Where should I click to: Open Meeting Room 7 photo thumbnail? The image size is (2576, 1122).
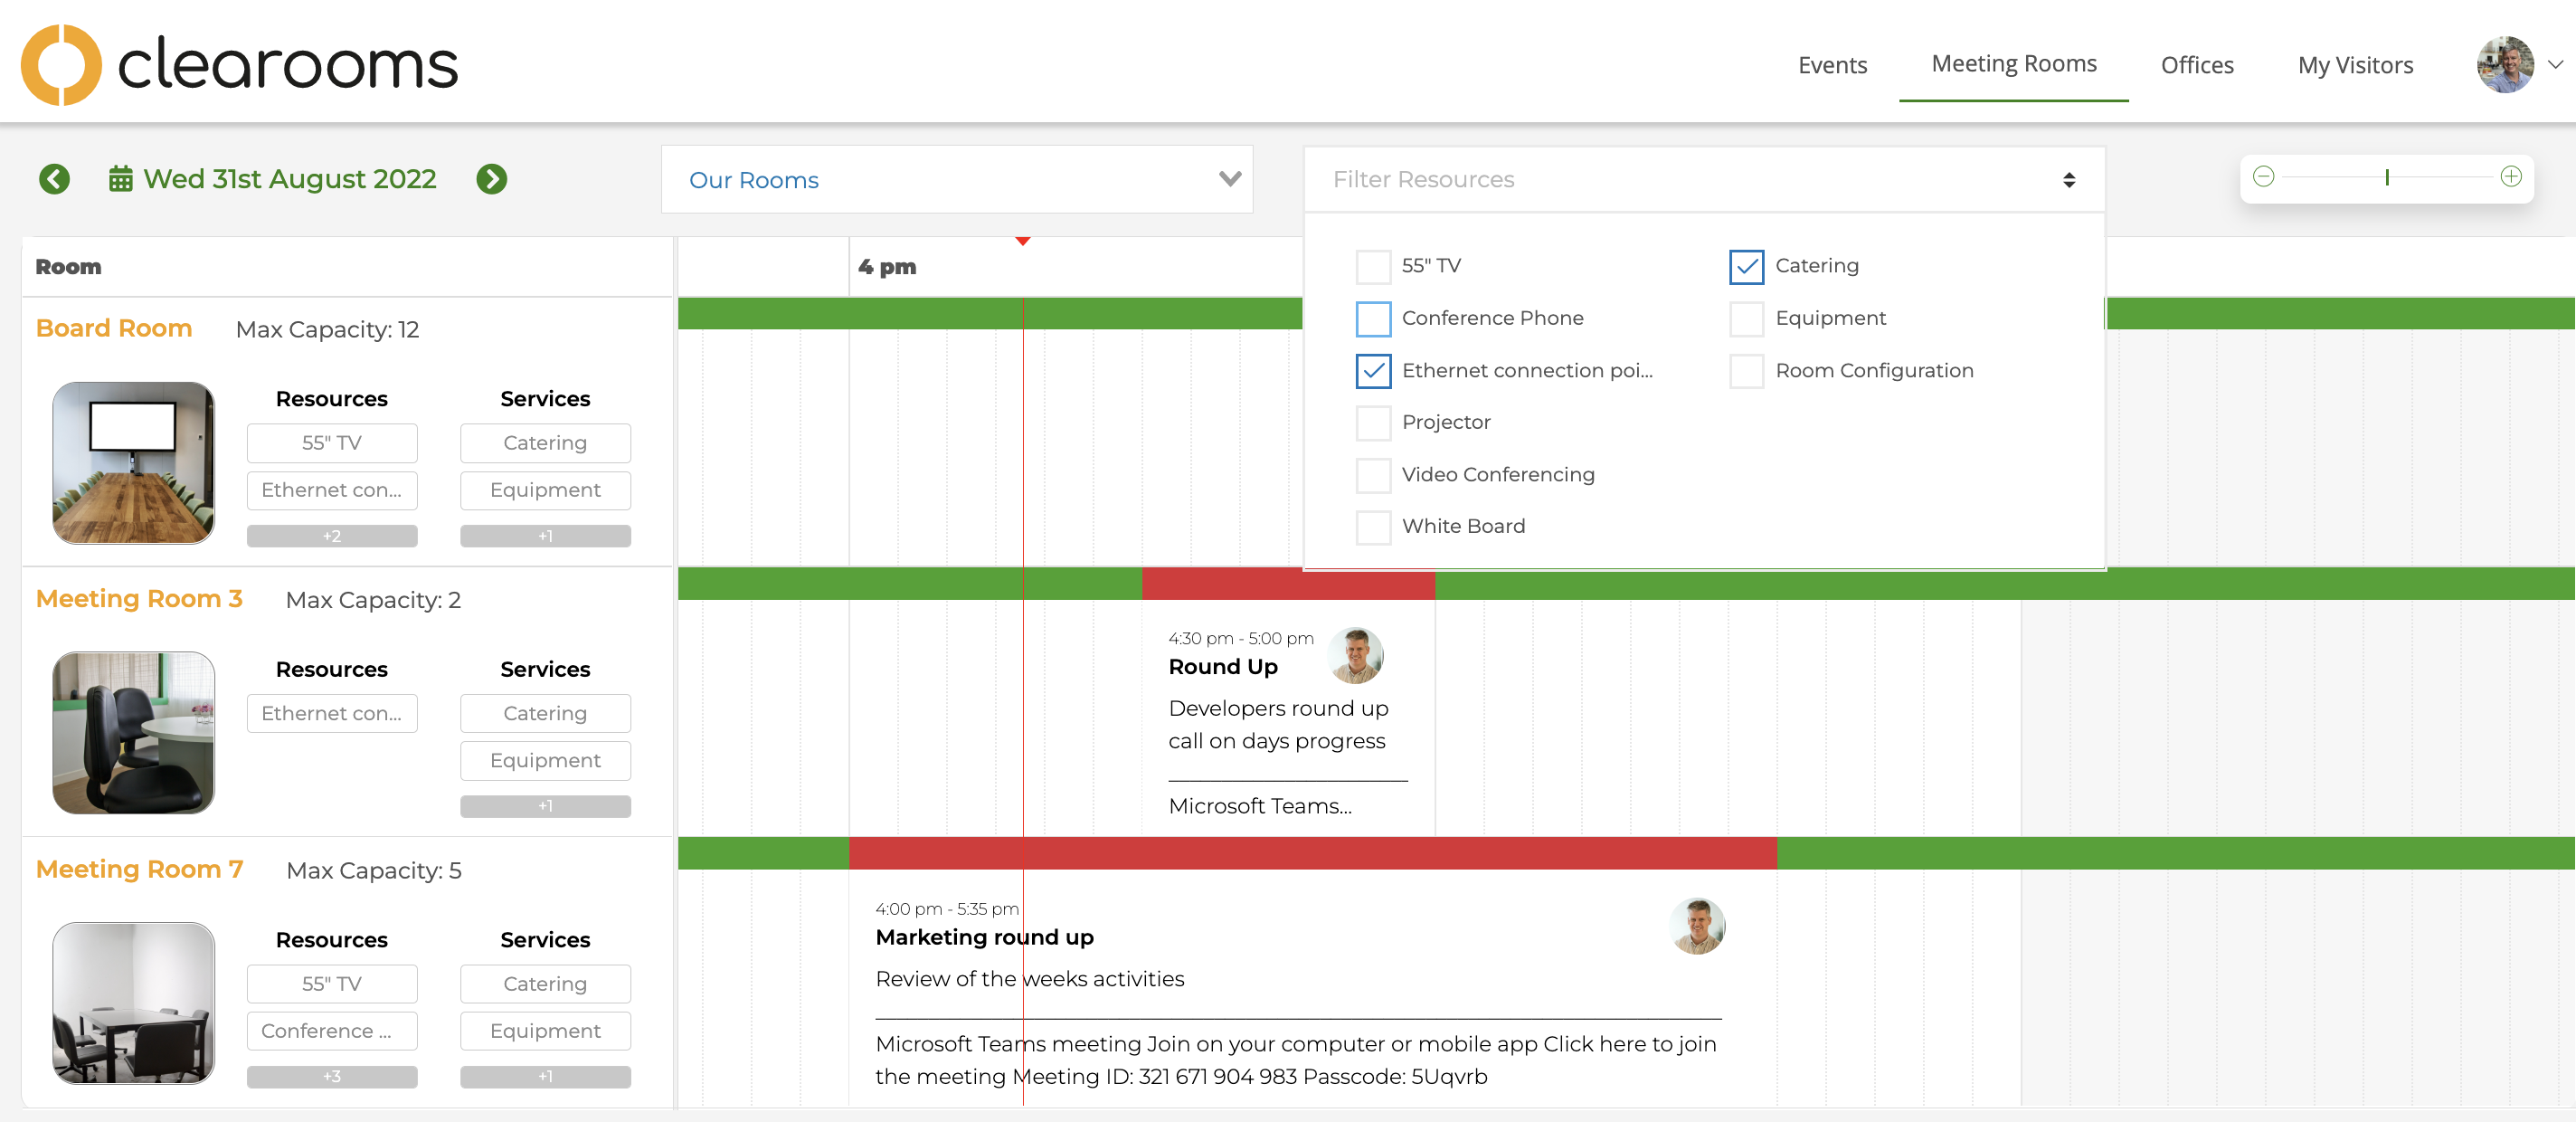[133, 1002]
